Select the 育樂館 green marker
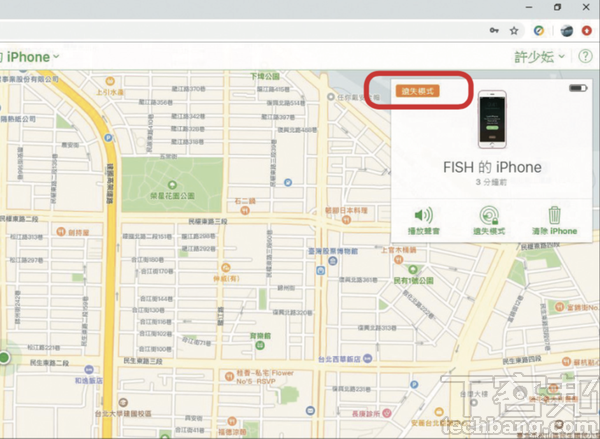Viewport: 600px width, 439px height. [260, 345]
